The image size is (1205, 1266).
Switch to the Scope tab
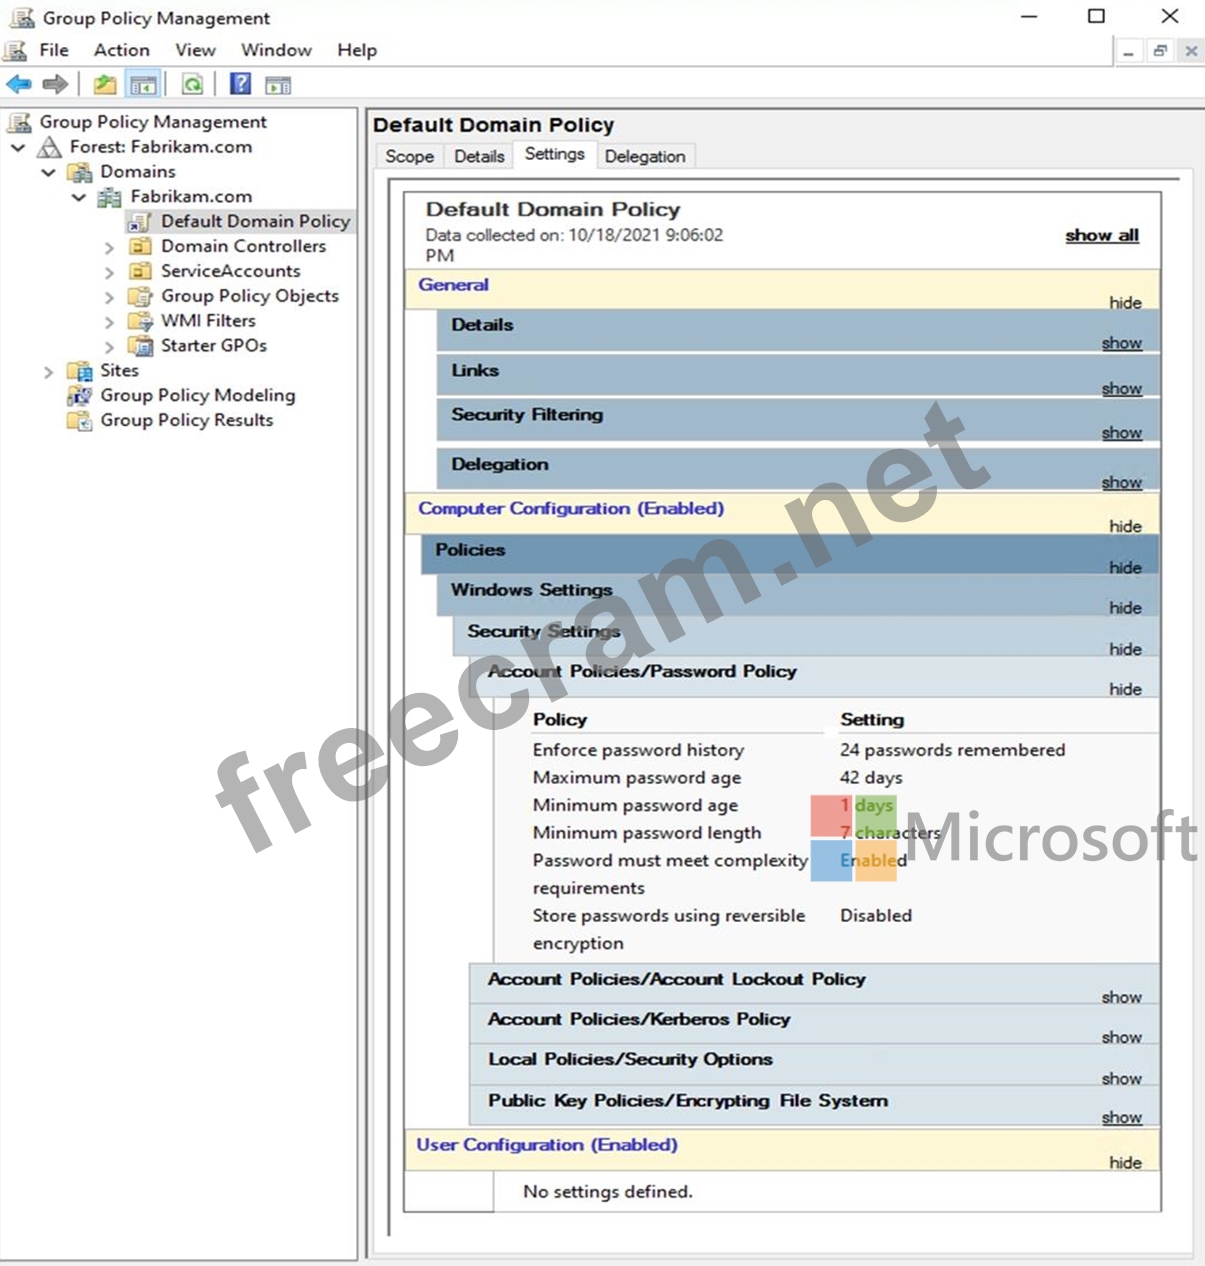click(410, 156)
